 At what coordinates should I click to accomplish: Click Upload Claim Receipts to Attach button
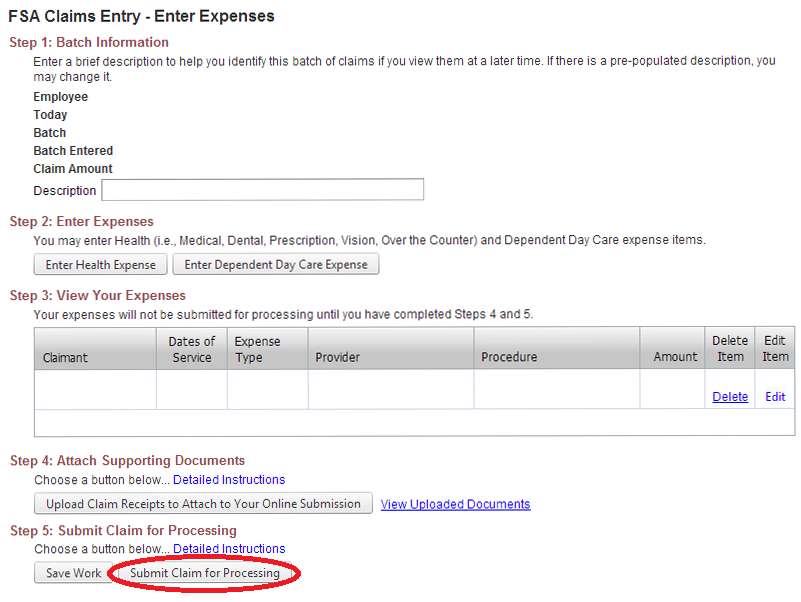pos(203,504)
